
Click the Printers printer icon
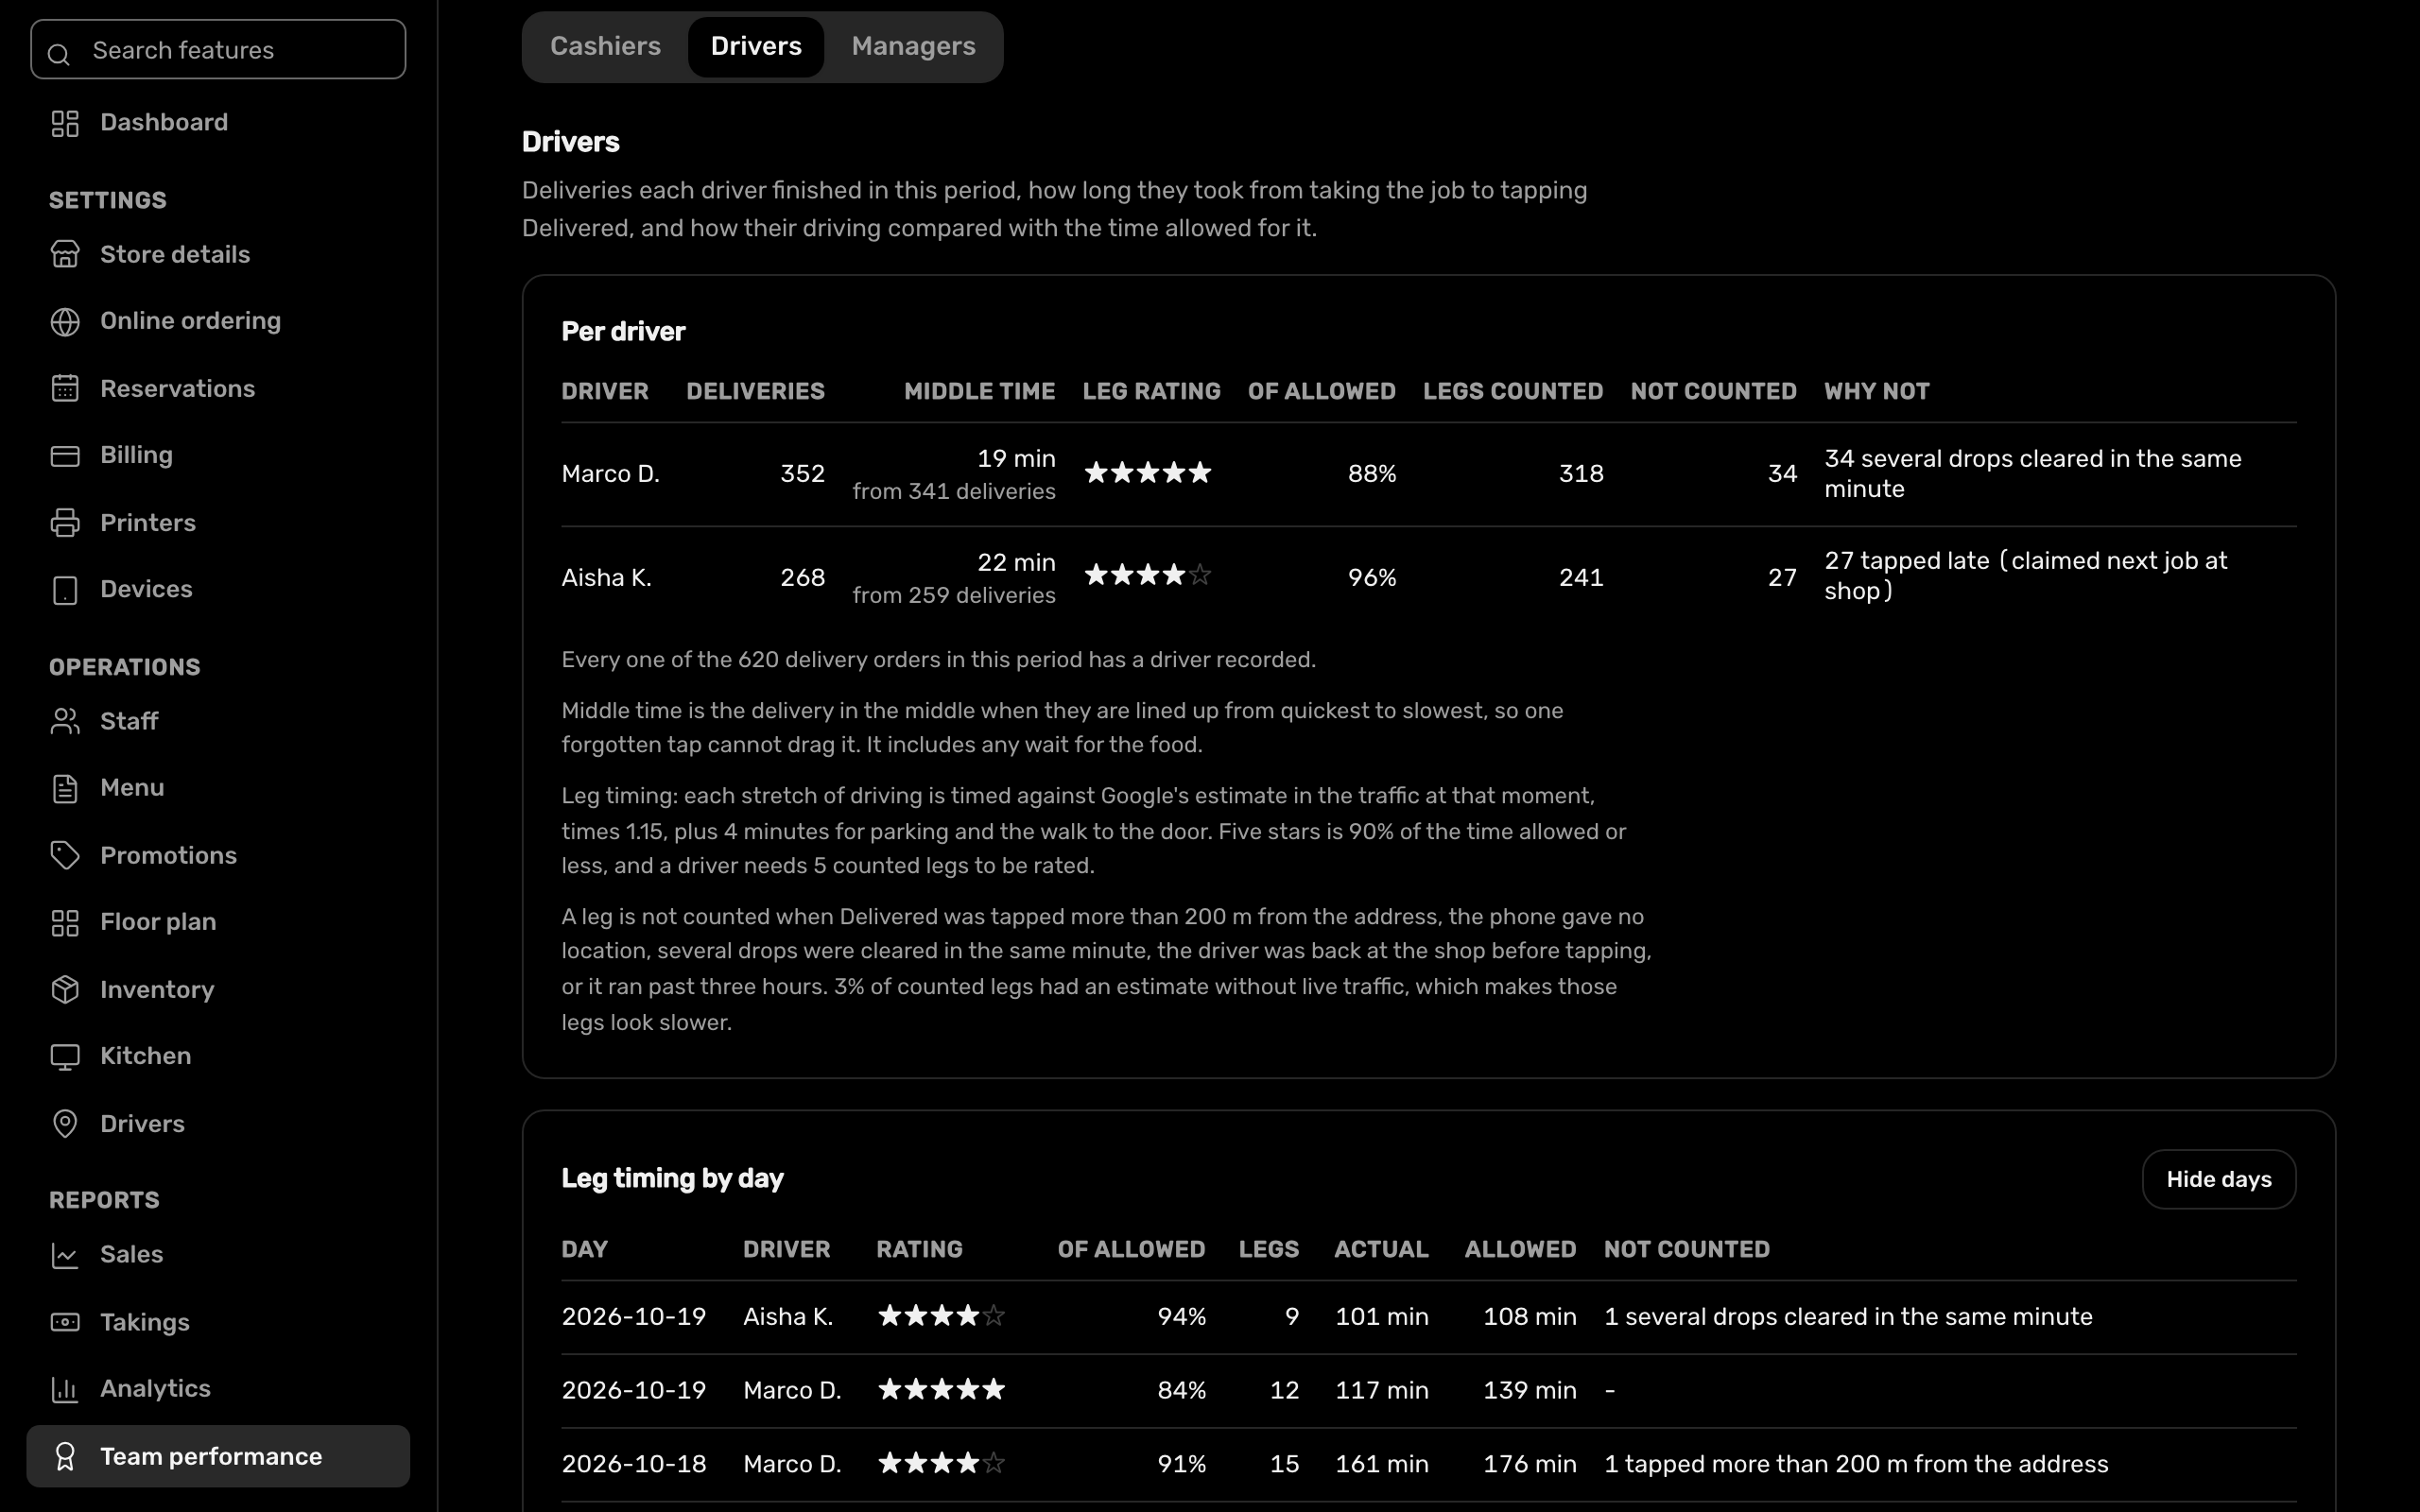tap(65, 523)
